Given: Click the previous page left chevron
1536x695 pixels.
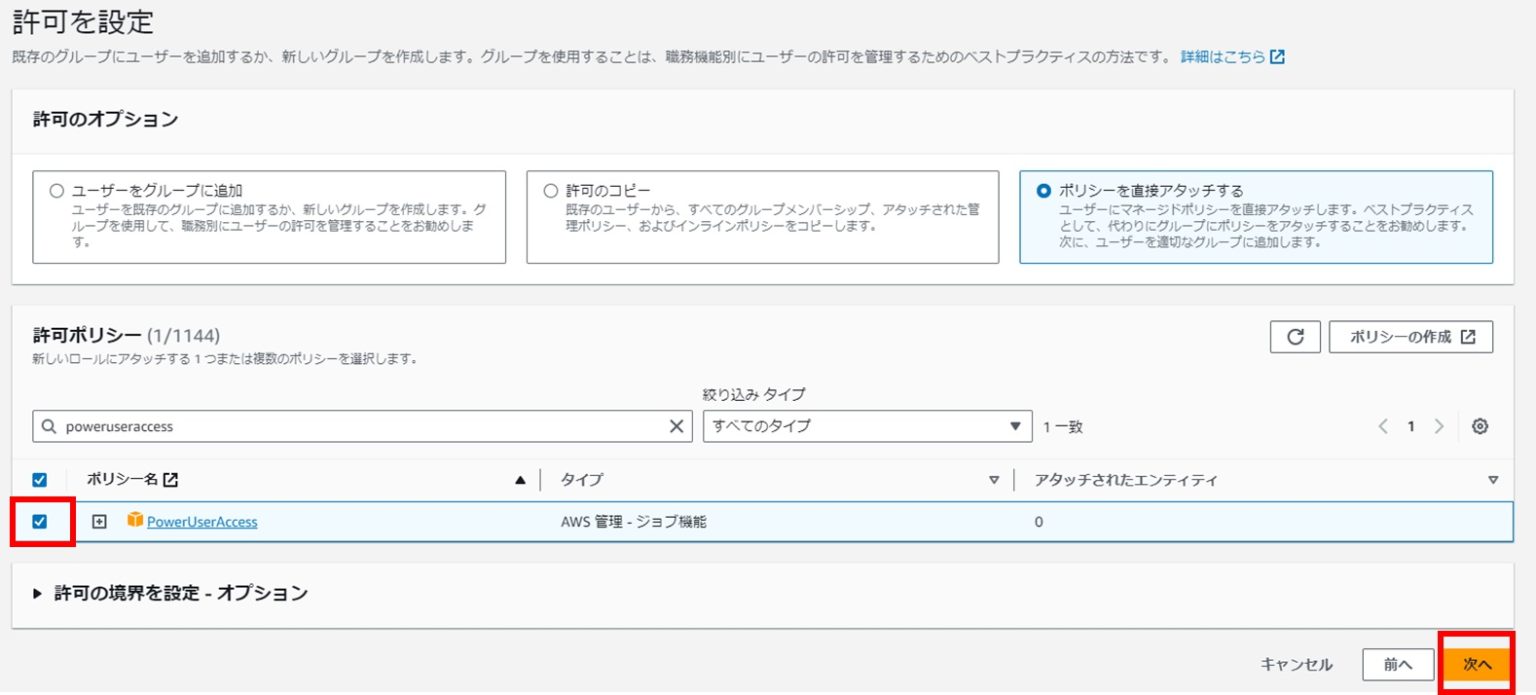Looking at the screenshot, I should pyautogui.click(x=1382, y=425).
